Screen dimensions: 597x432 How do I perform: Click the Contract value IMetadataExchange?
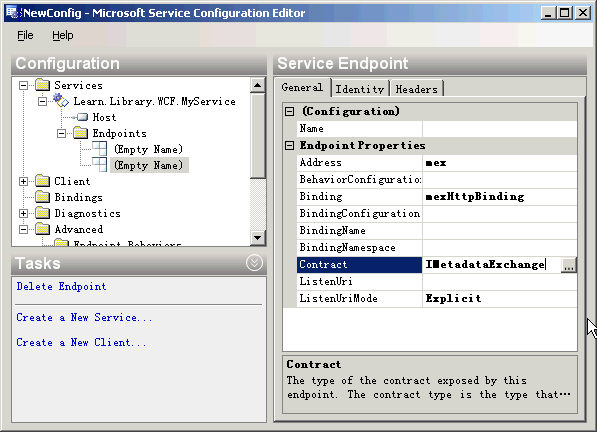pos(485,264)
